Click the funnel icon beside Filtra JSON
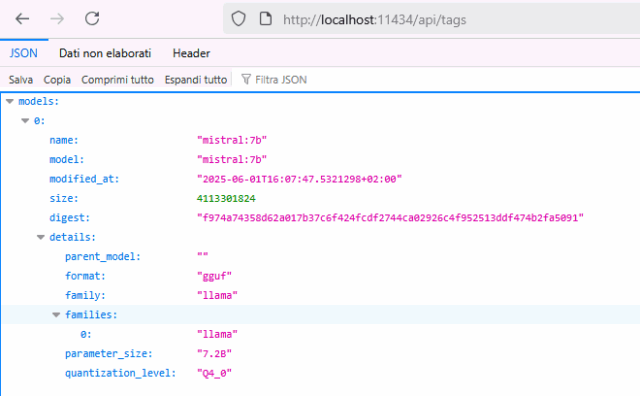This screenshot has width=640, height=396. pos(246,79)
